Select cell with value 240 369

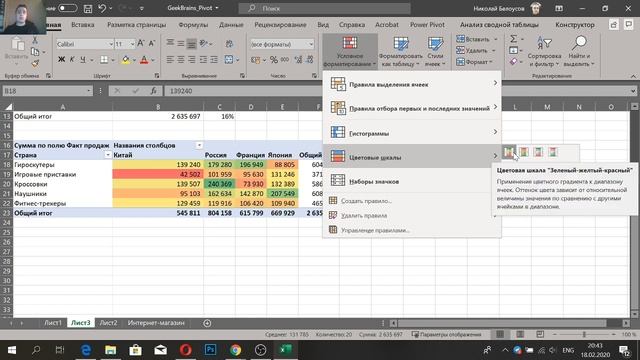[219, 184]
